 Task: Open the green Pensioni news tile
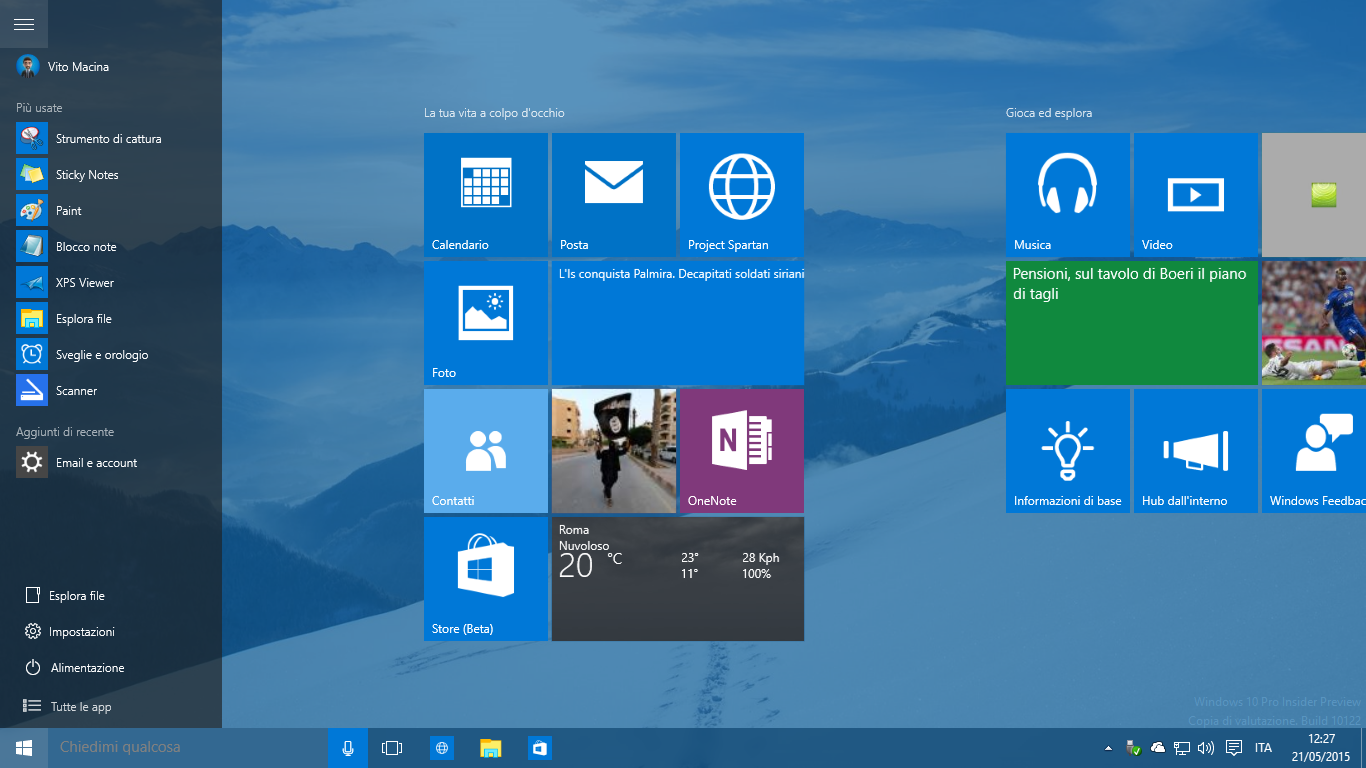click(x=1132, y=323)
